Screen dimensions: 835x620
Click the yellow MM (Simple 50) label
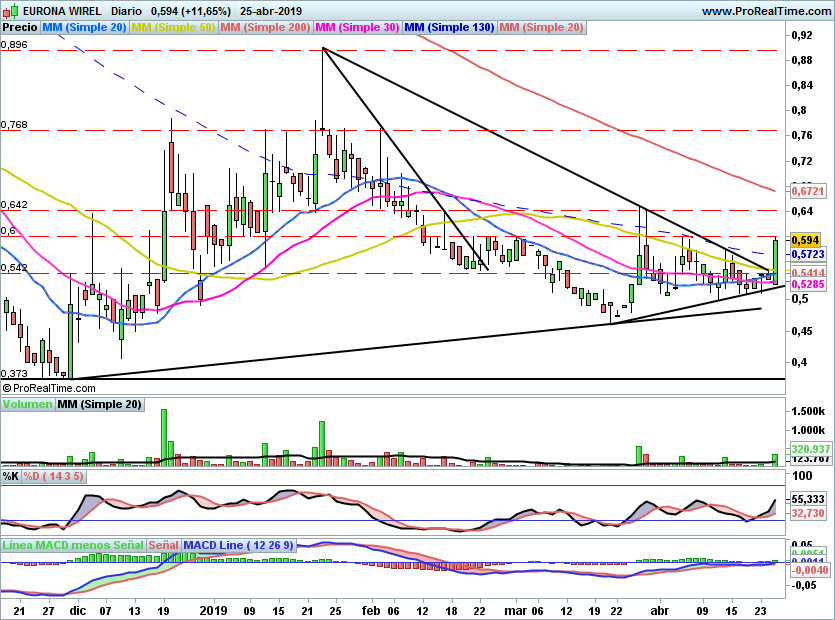pyautogui.click(x=173, y=27)
